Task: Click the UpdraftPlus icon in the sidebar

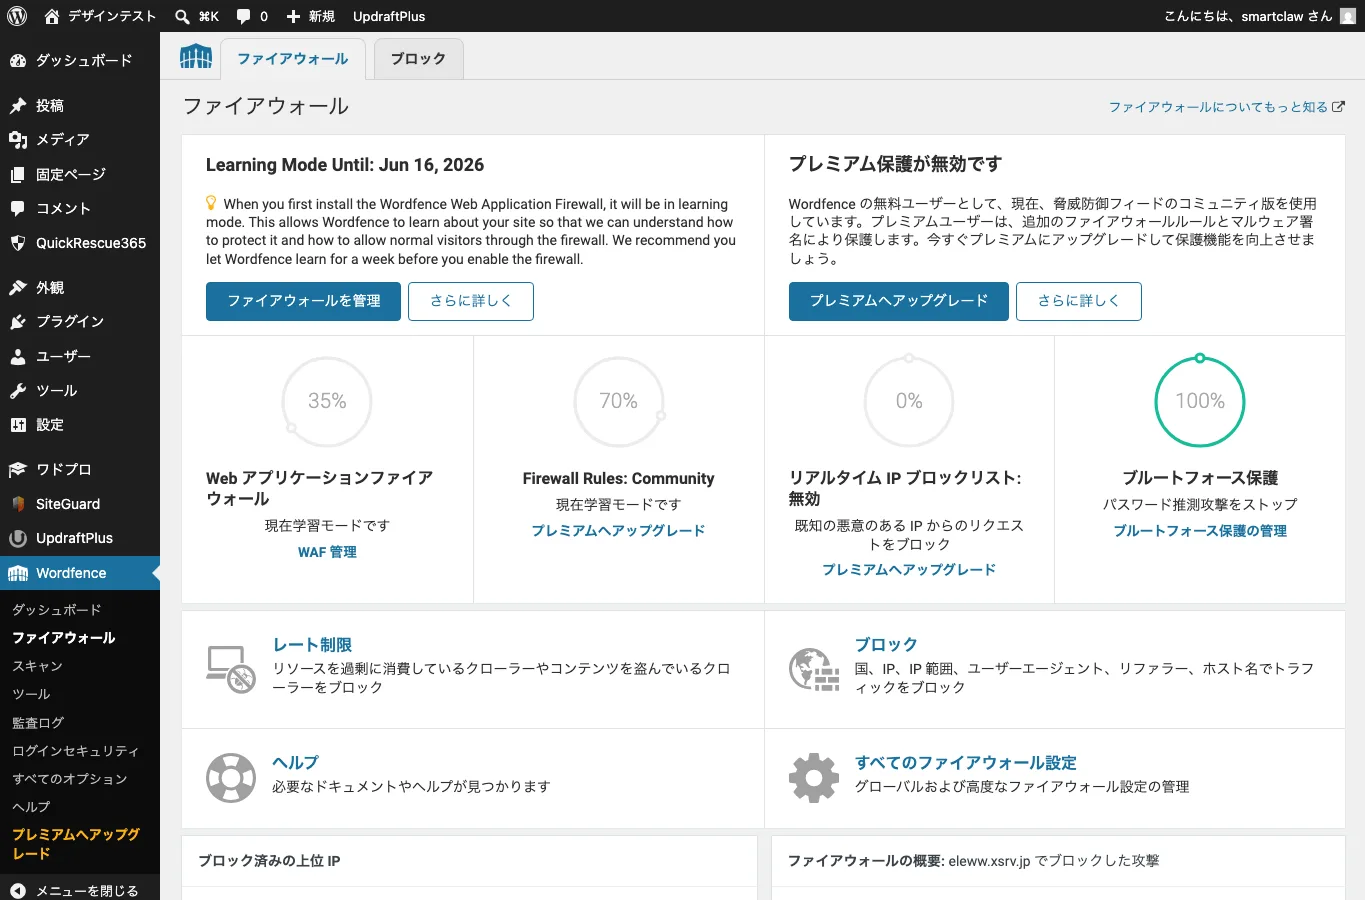Action: point(18,538)
